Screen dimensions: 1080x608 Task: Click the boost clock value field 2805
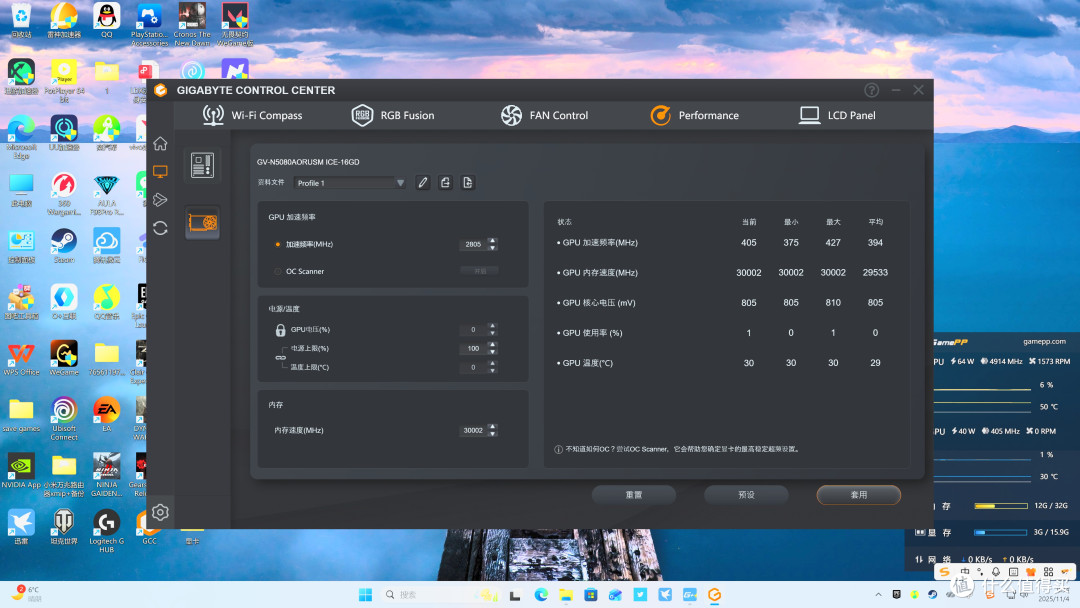(473, 244)
